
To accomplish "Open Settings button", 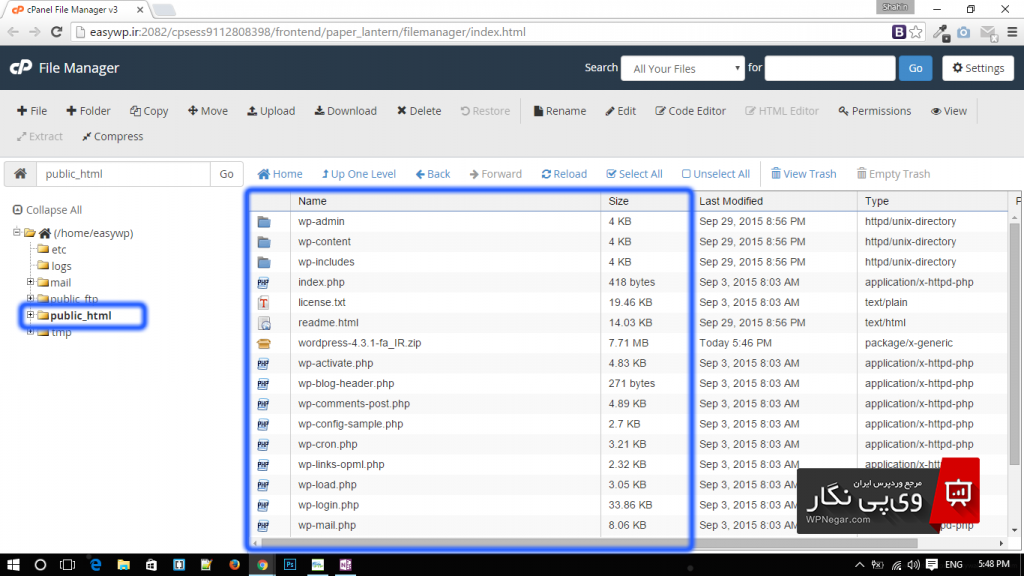I will click(x=978, y=68).
